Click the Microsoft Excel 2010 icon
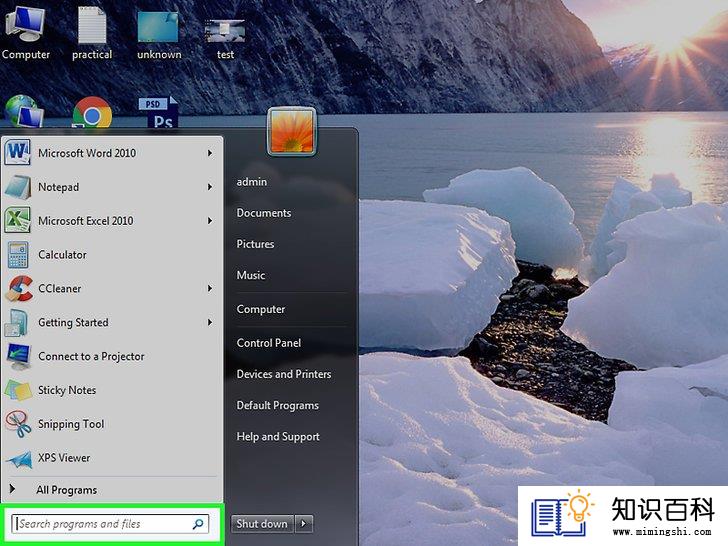This screenshot has height=546, width=728. click(x=18, y=220)
